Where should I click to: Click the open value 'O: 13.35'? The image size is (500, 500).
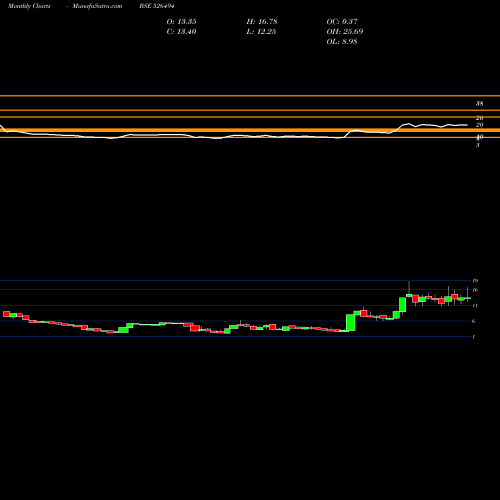pyautogui.click(x=182, y=22)
